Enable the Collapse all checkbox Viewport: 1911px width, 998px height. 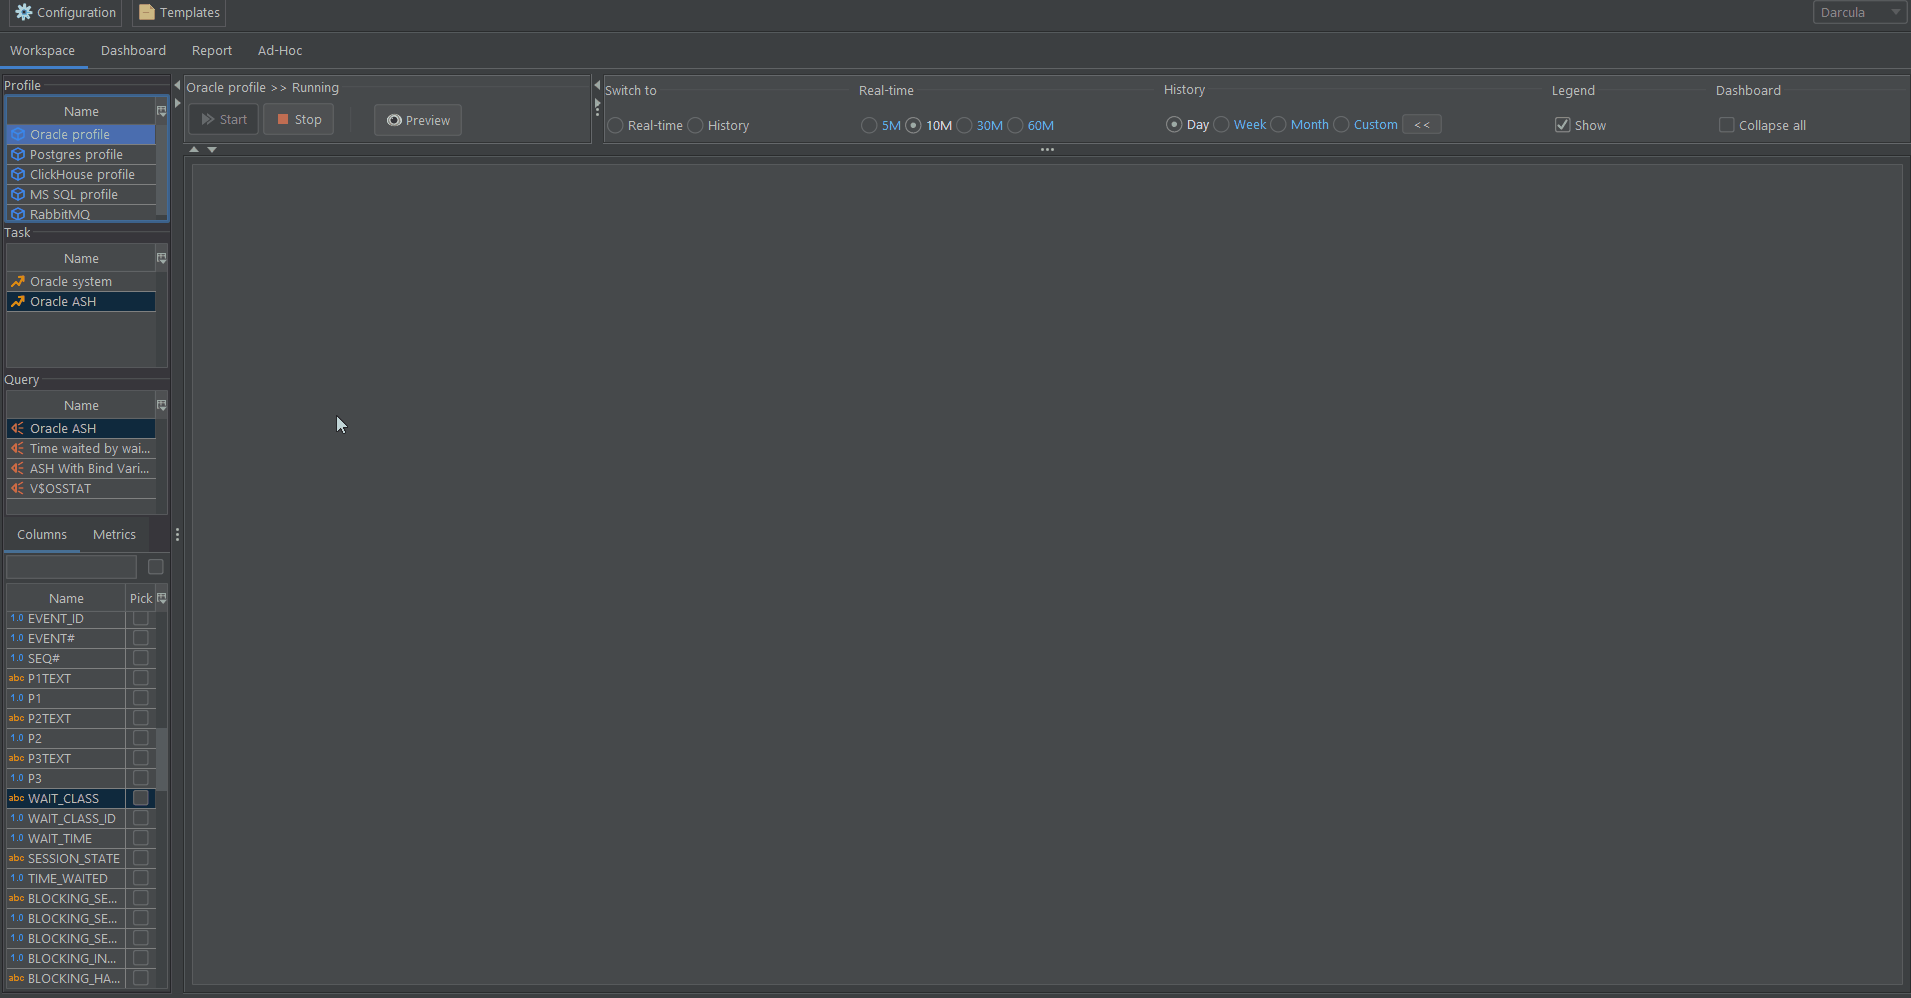1726,125
